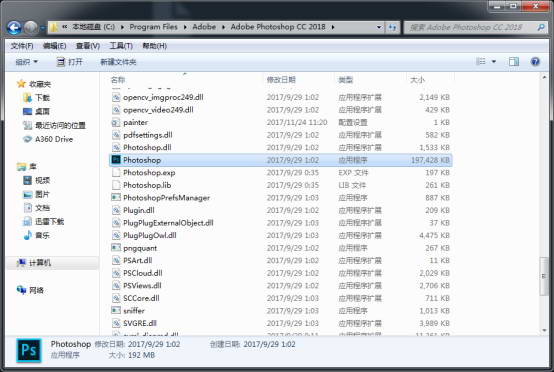Image resolution: width=554 pixels, height=372 pixels.
Task: Click the large Ps icon in details pane
Action: pos(29,350)
